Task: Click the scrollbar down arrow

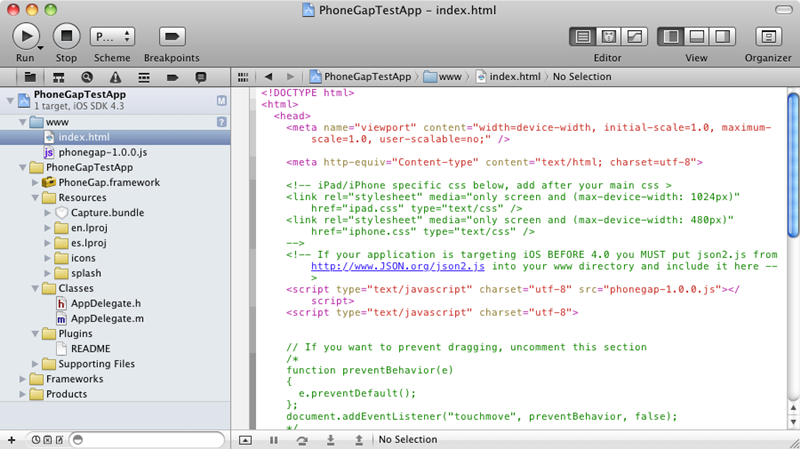Action: point(793,422)
